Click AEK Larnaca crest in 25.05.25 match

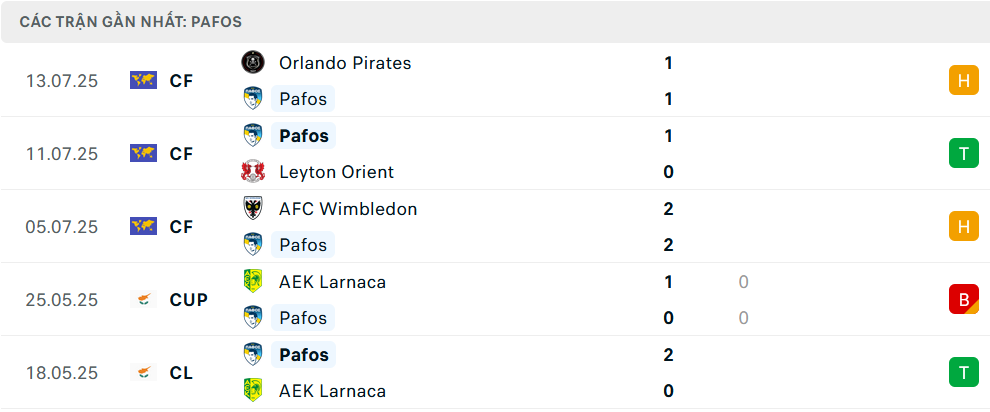253,281
